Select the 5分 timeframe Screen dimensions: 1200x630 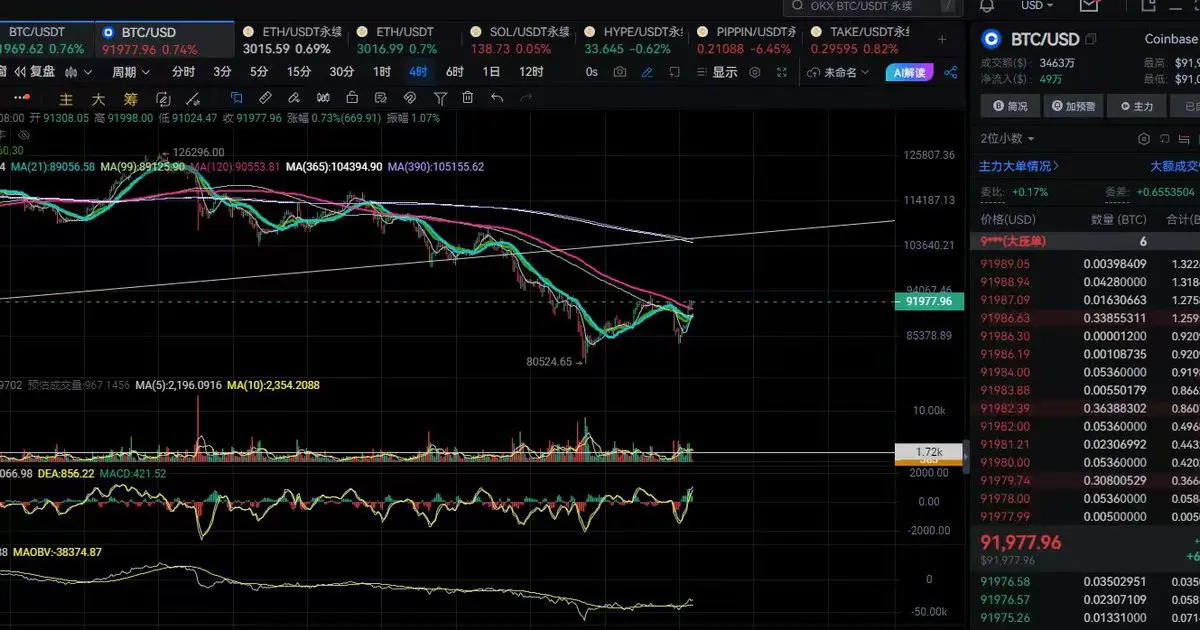[x=259, y=72]
